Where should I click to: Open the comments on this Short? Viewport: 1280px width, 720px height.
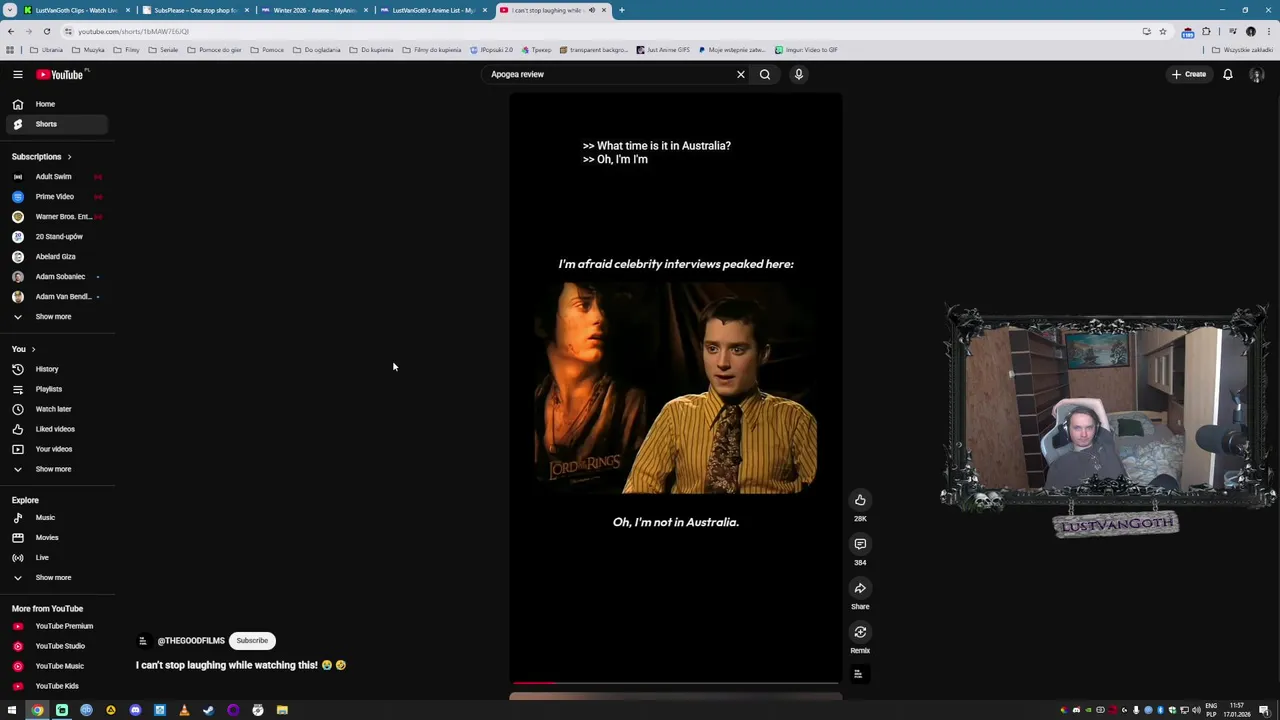point(860,544)
